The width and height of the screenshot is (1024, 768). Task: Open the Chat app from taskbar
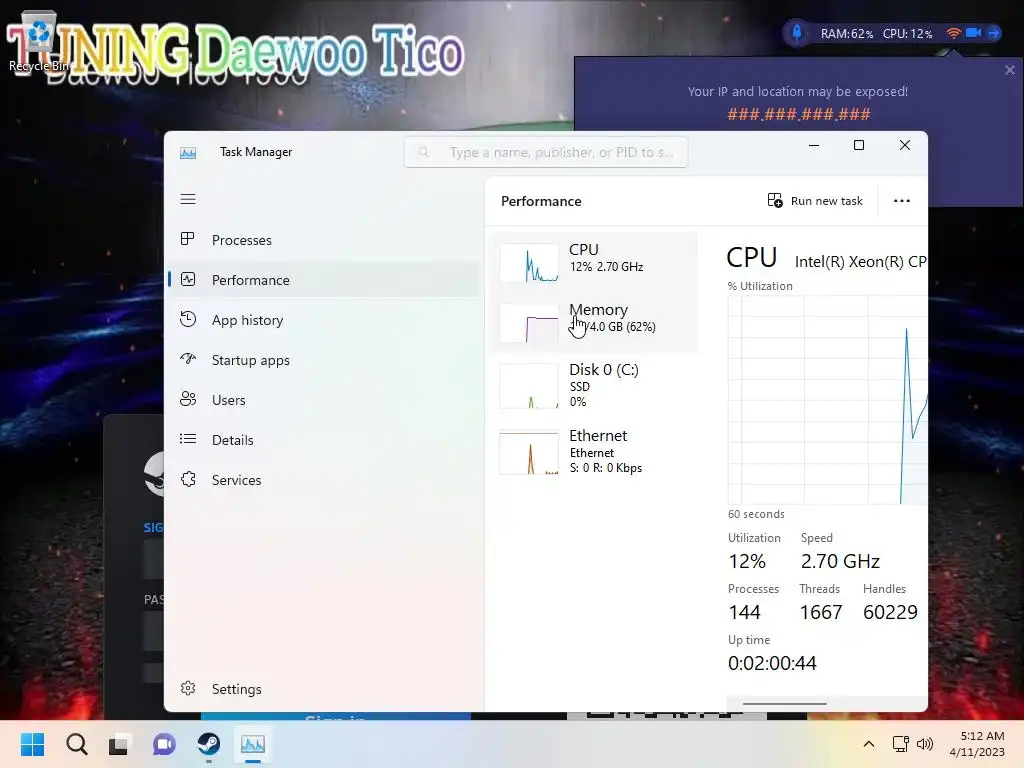tap(164, 744)
